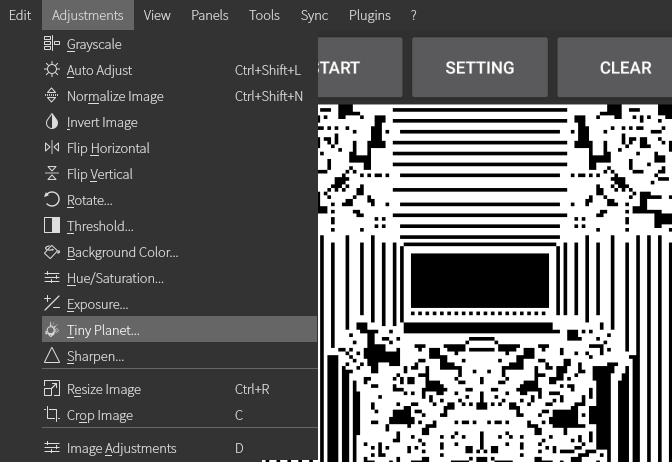This screenshot has width=672, height=462.
Task: Open the Sync menu
Action: coord(314,15)
